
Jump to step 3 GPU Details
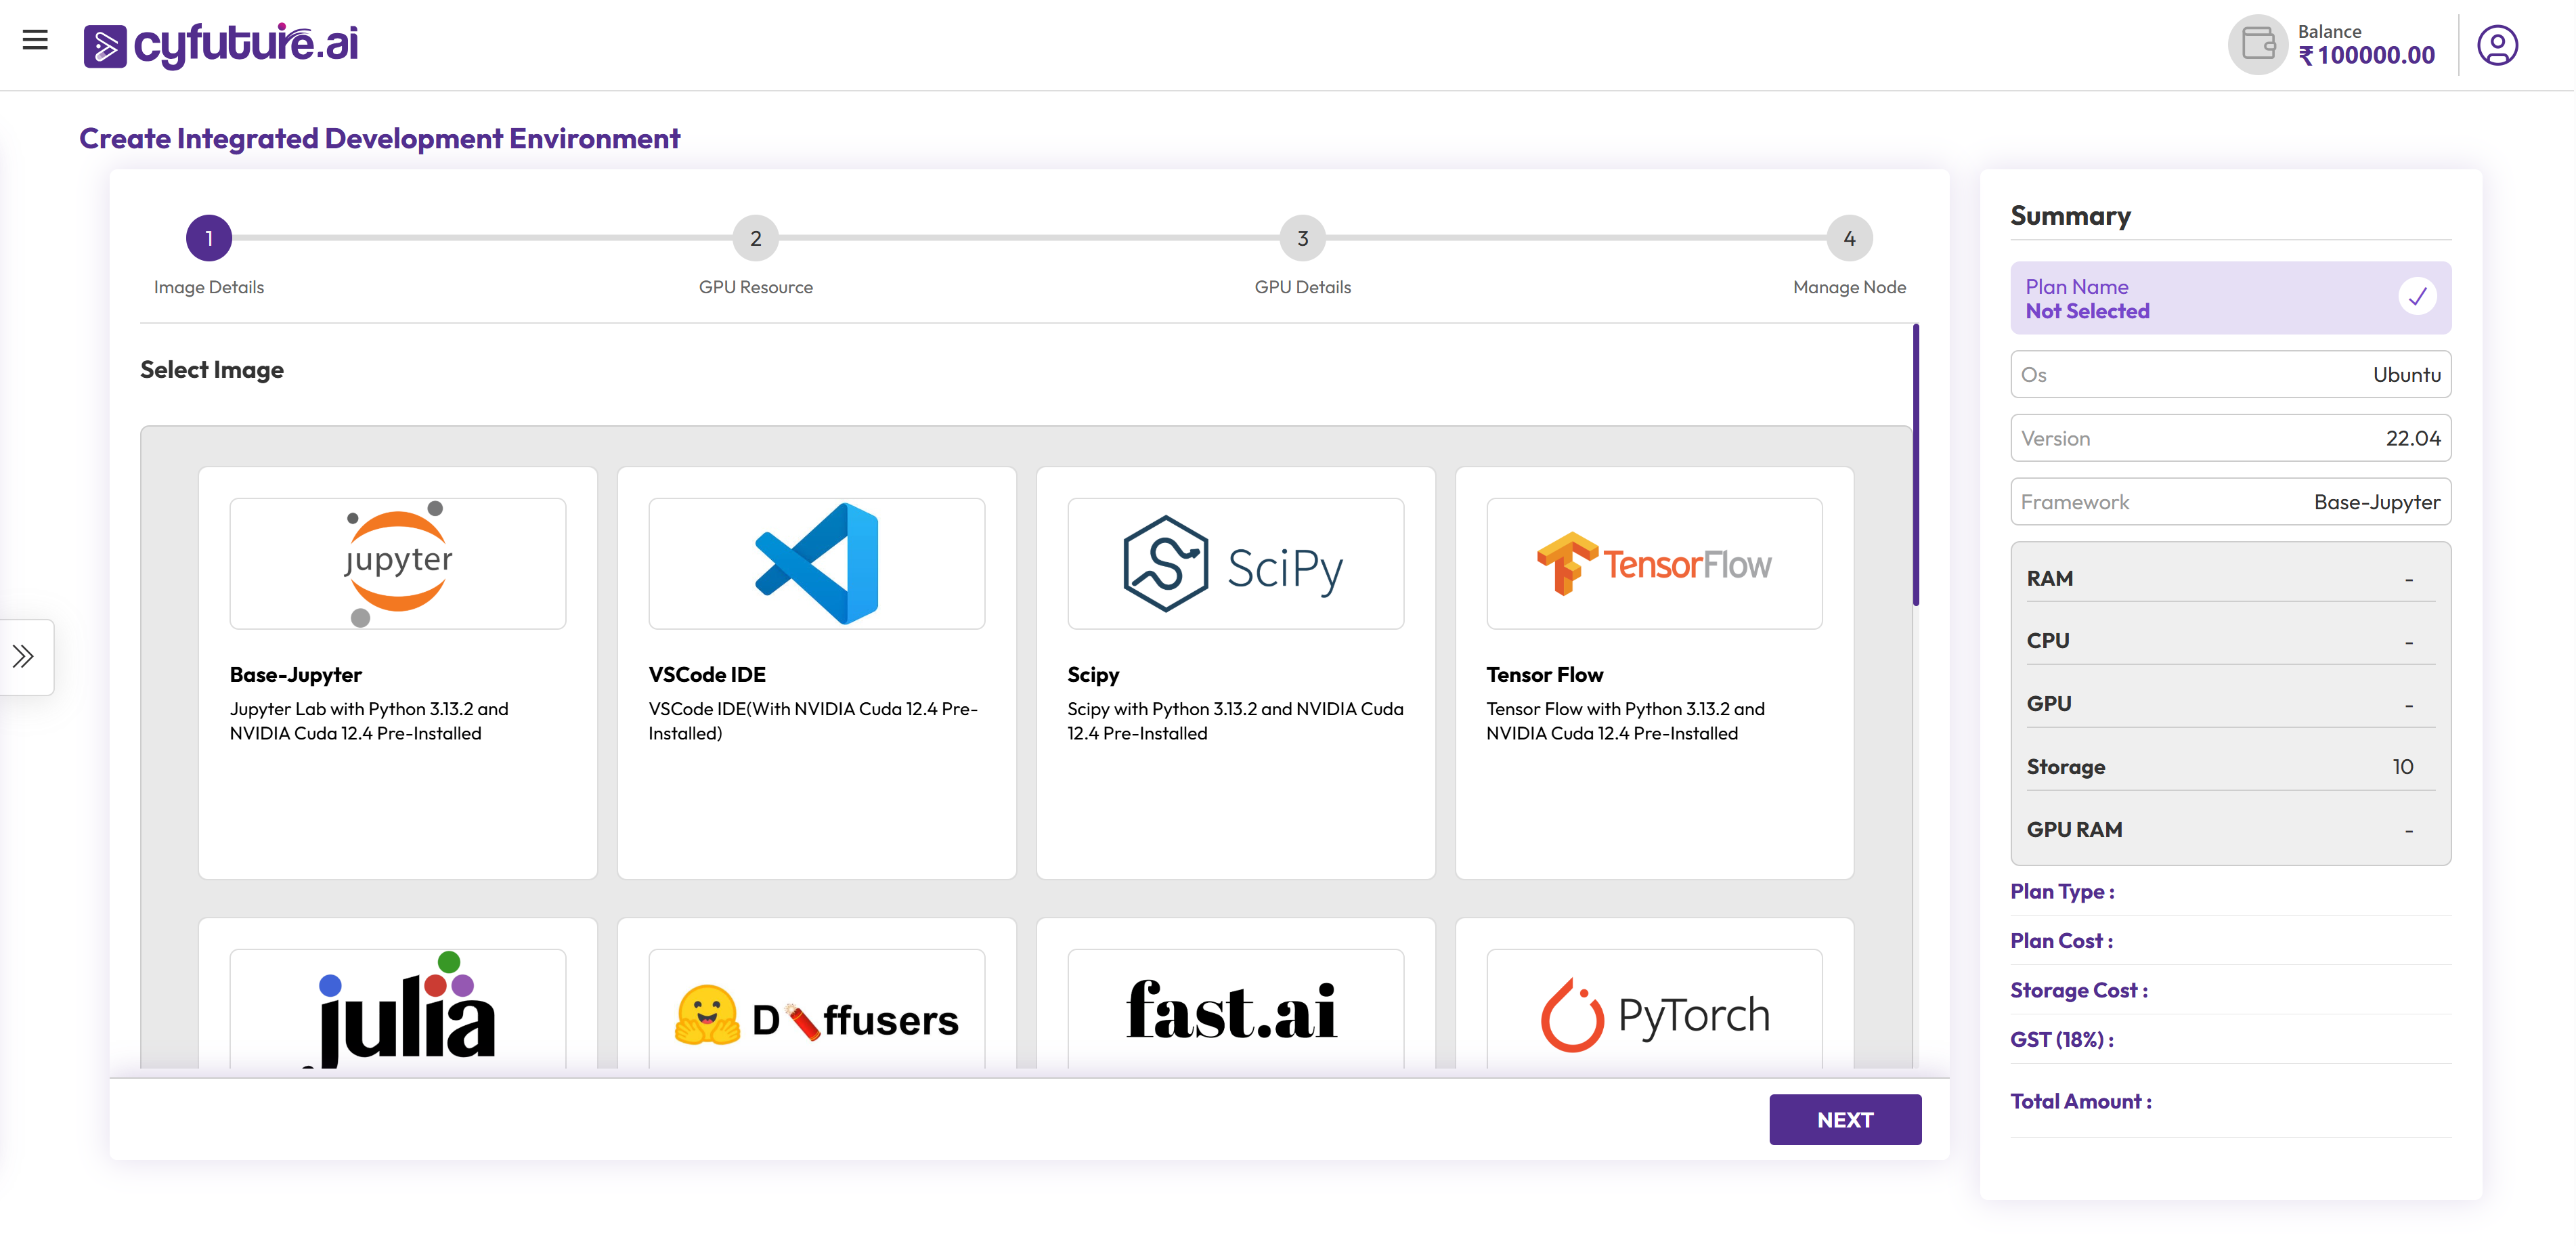click(x=1302, y=238)
